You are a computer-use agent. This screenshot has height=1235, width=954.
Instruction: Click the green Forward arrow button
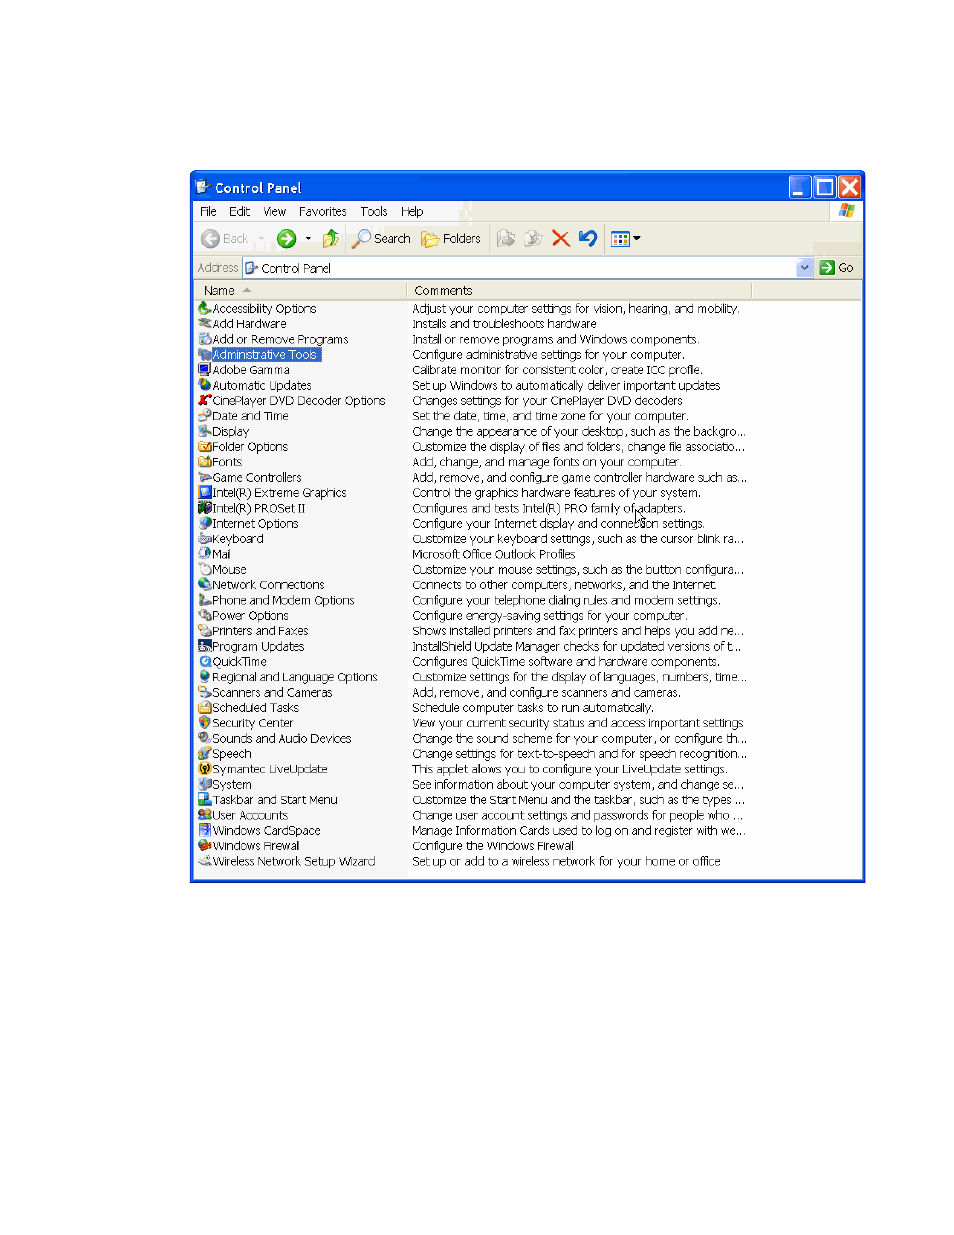click(287, 238)
